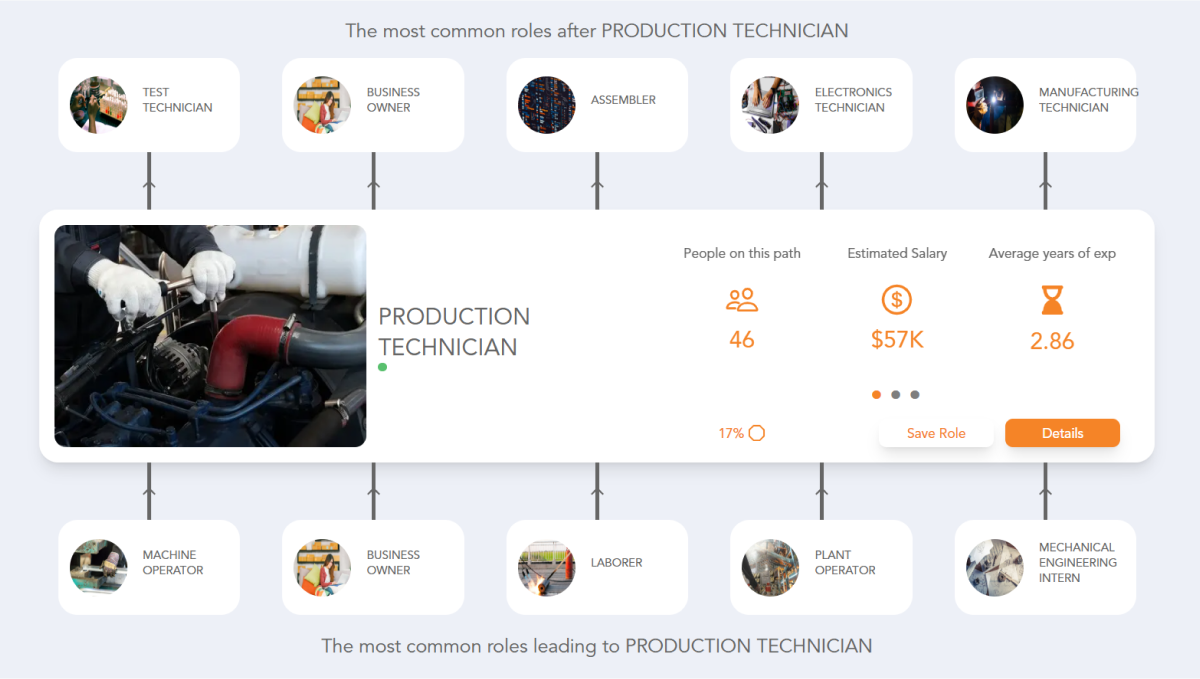The image size is (1200, 679).
Task: Click the hourglass experience icon
Action: click(x=1051, y=300)
